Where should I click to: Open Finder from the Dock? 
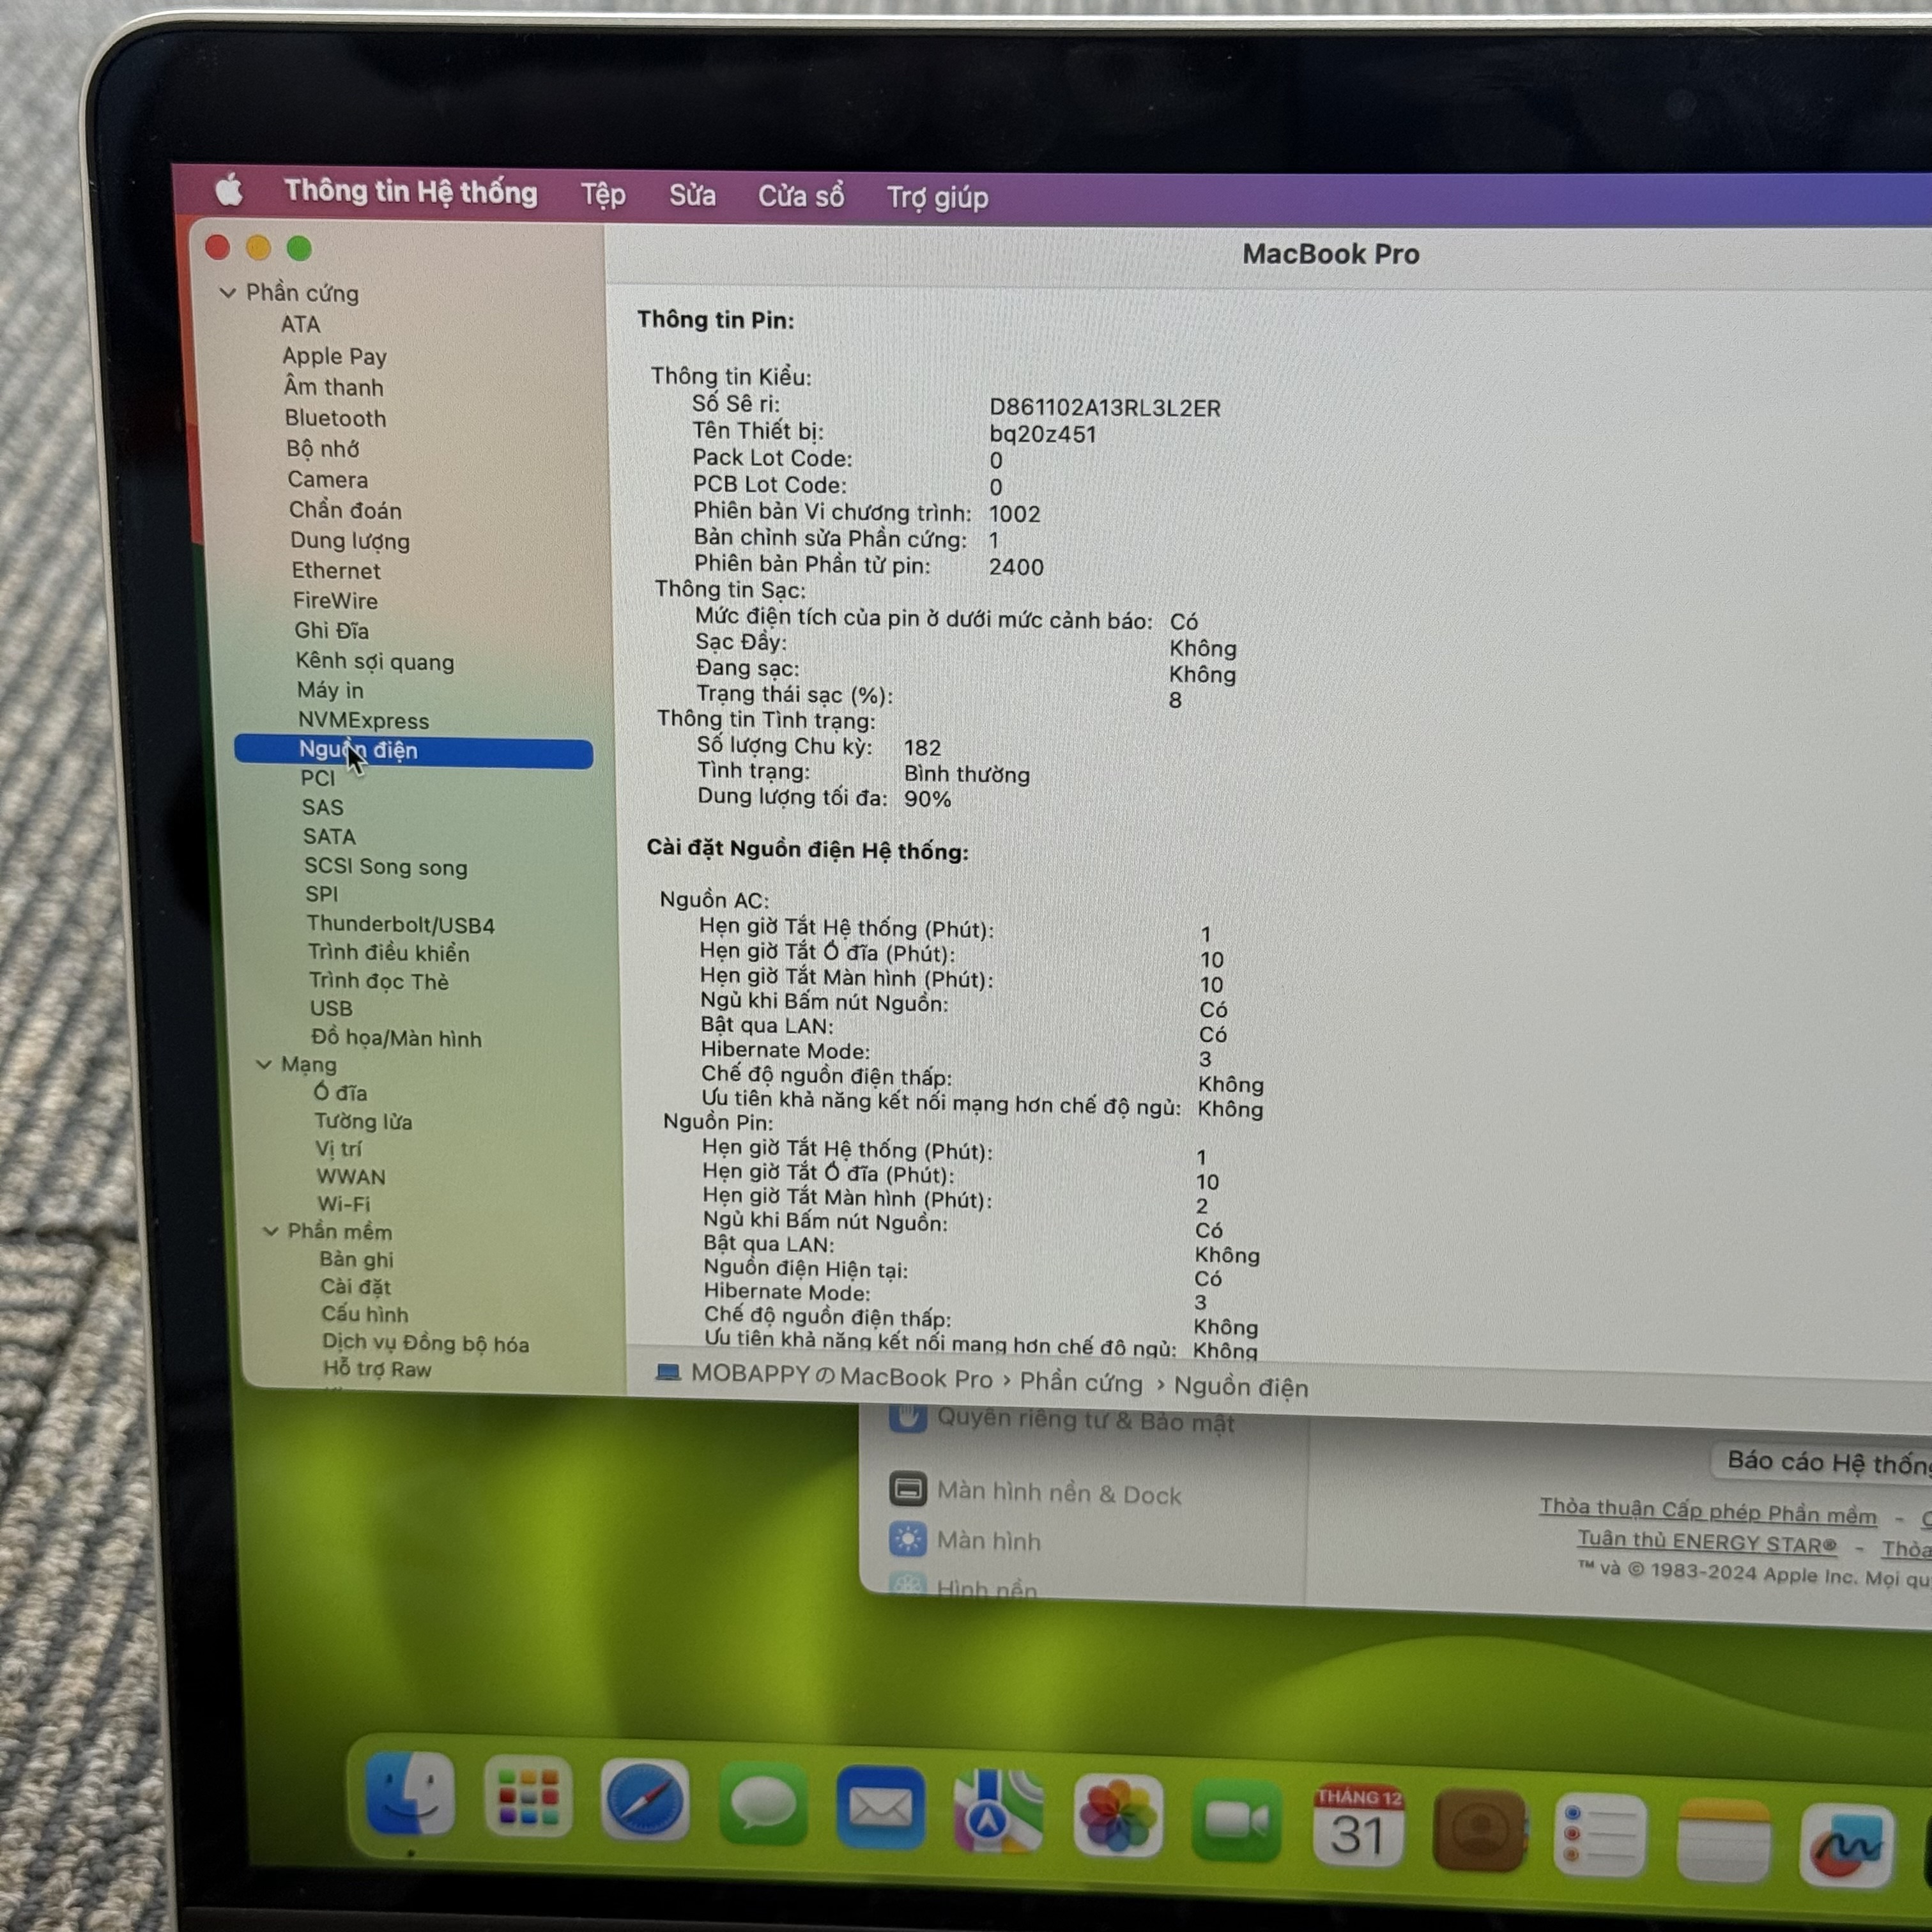[x=410, y=1794]
